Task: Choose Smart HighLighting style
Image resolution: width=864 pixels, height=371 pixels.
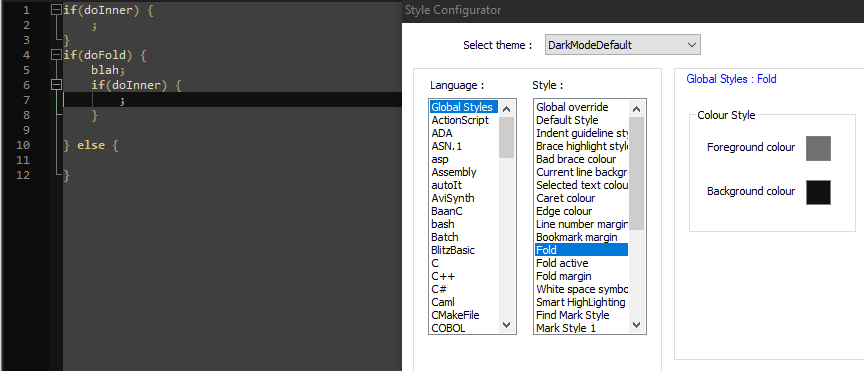Action: click(x=581, y=302)
